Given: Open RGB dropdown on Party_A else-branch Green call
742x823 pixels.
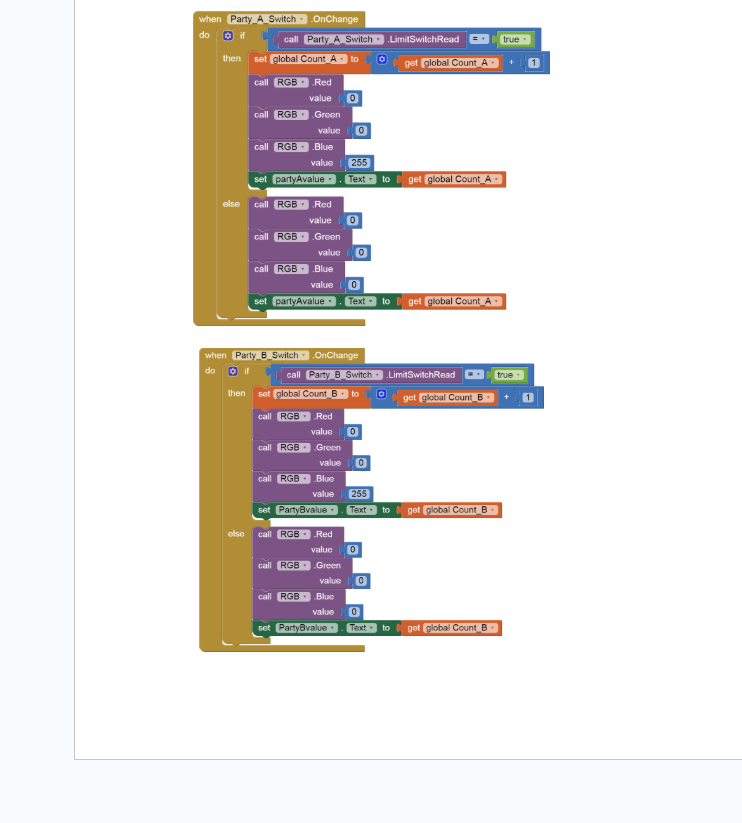Looking at the screenshot, I should pos(291,237).
